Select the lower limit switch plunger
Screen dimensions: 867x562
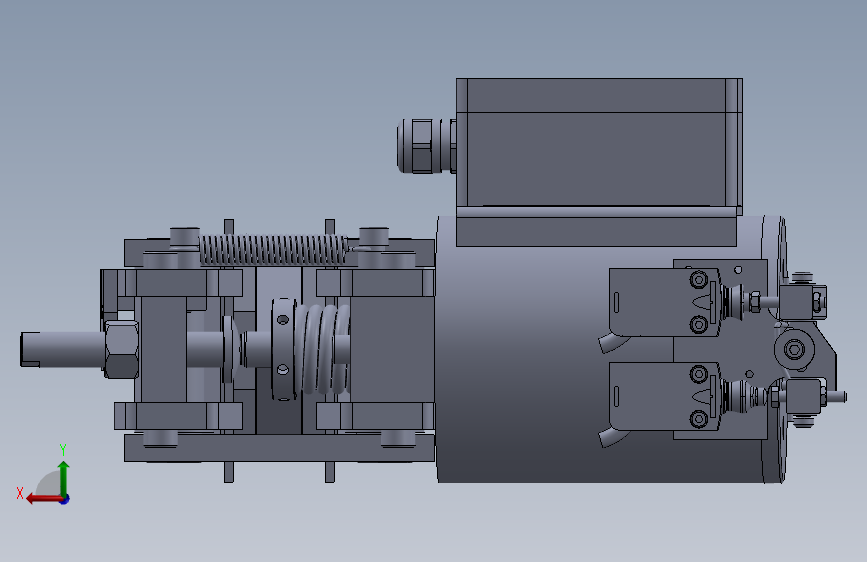point(744,396)
